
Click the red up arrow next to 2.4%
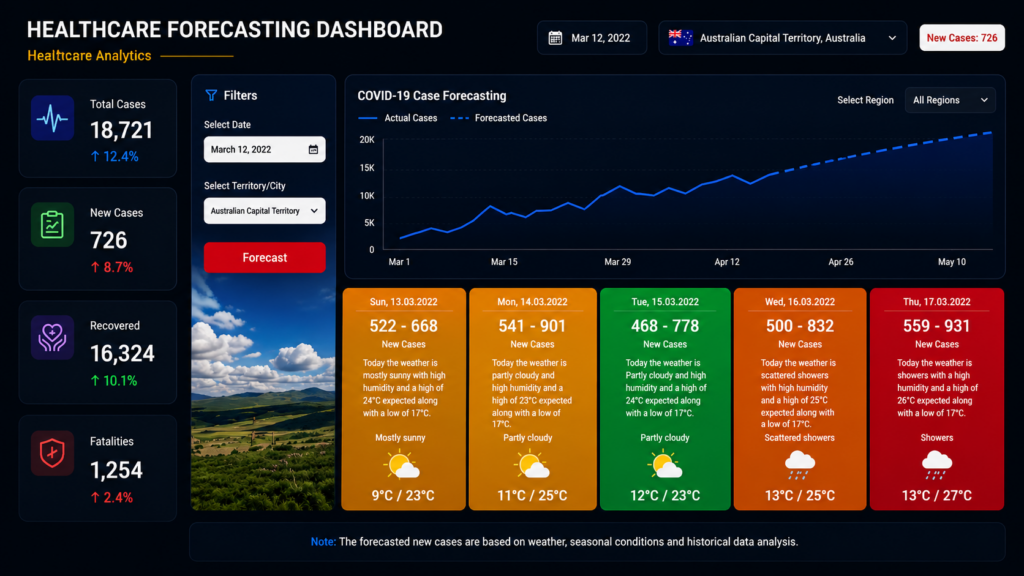click(x=95, y=498)
